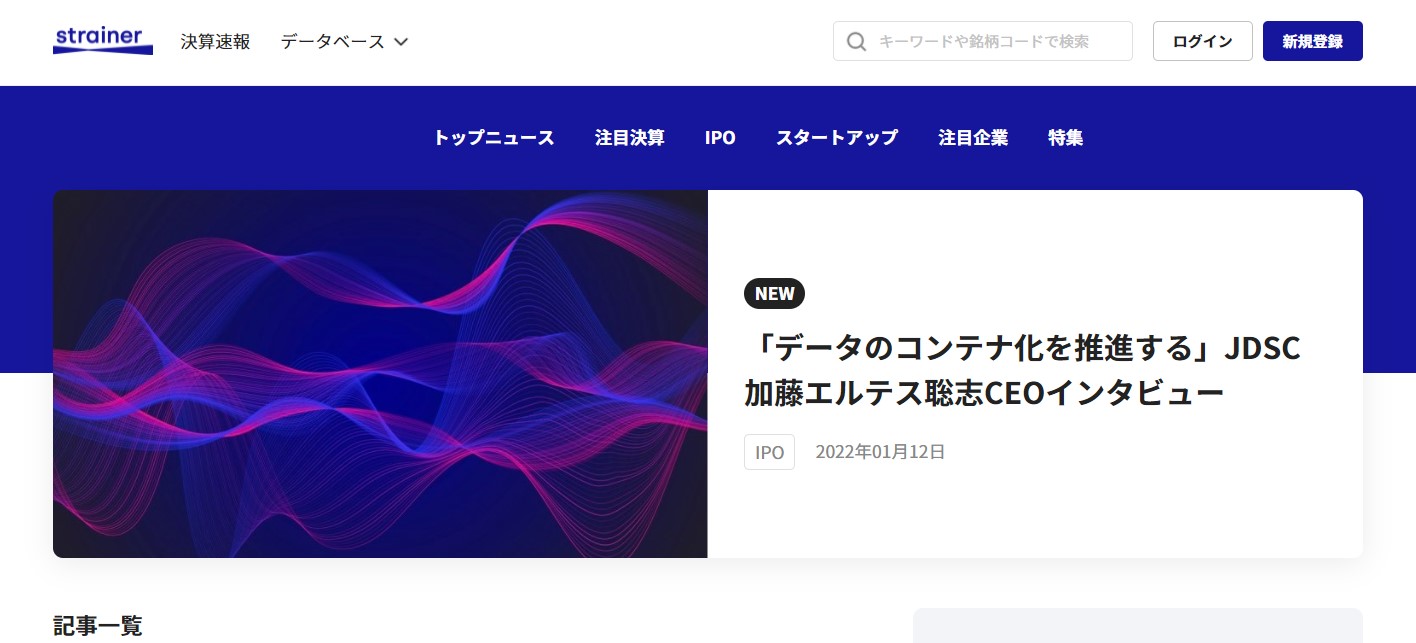
Task: Switch to the トップニュース tab
Action: pos(493,138)
